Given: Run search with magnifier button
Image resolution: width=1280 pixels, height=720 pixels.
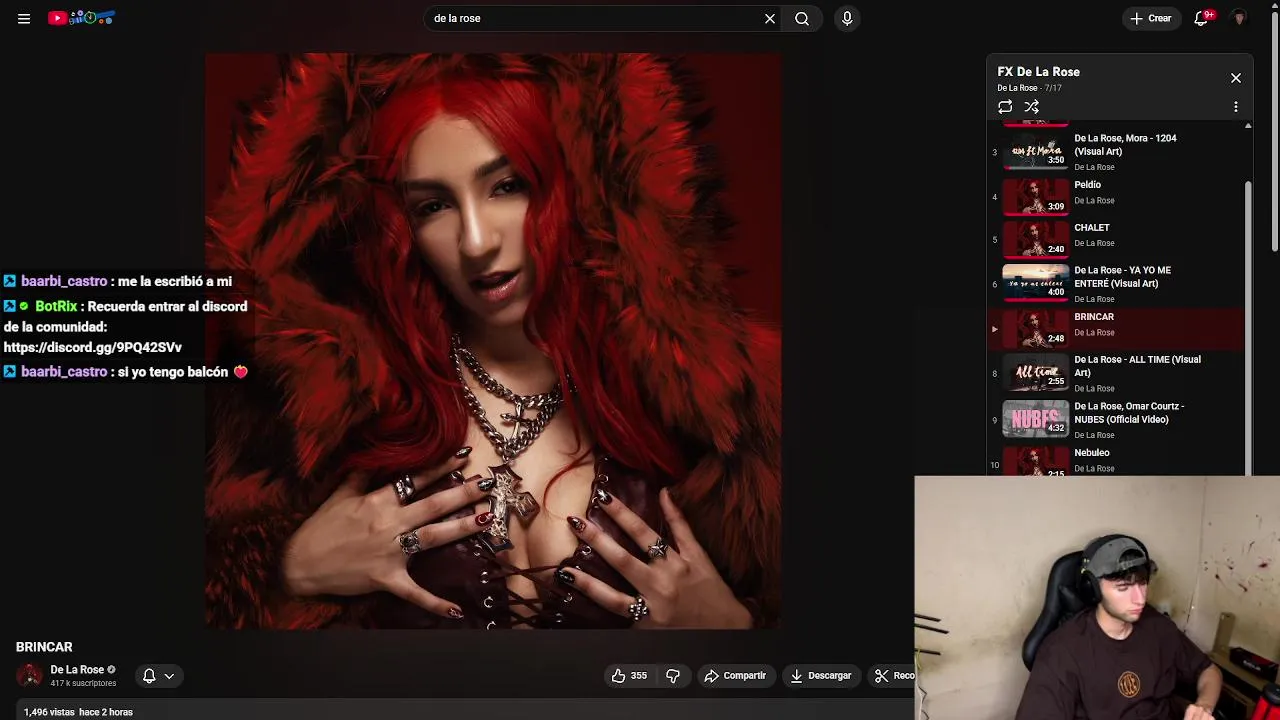Looking at the screenshot, I should (x=802, y=18).
